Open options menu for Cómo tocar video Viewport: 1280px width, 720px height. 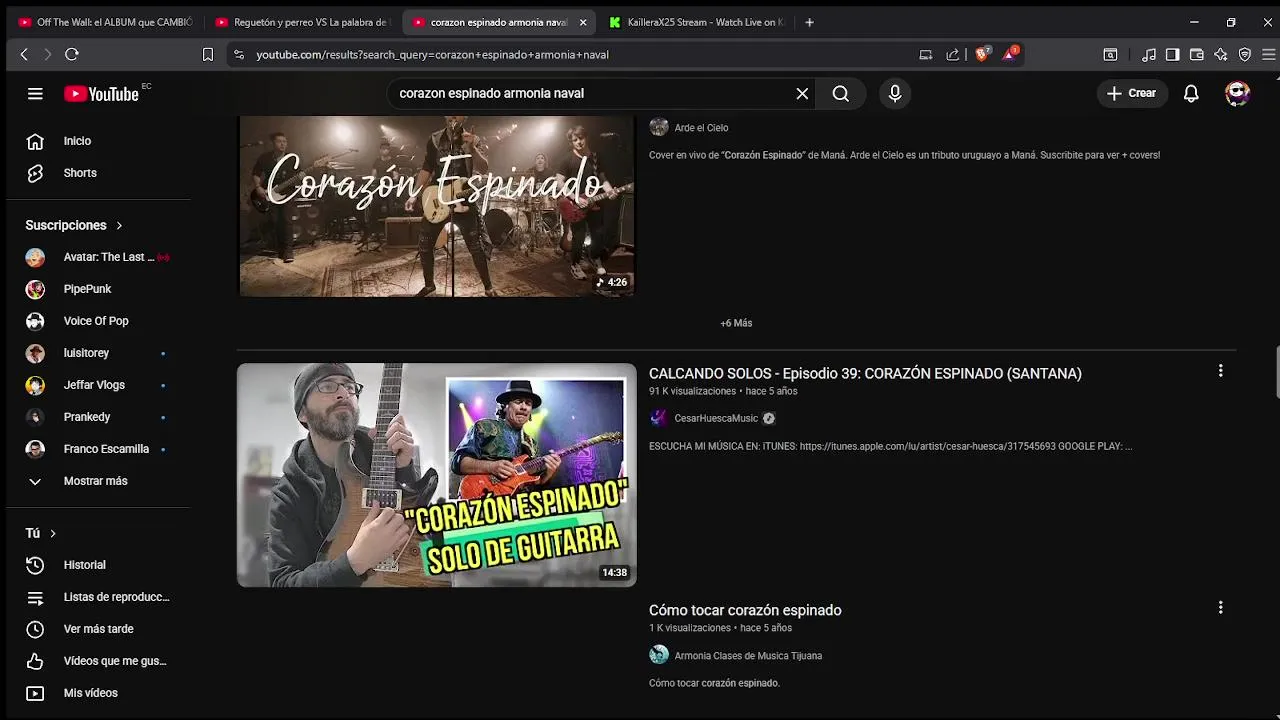(x=1220, y=608)
